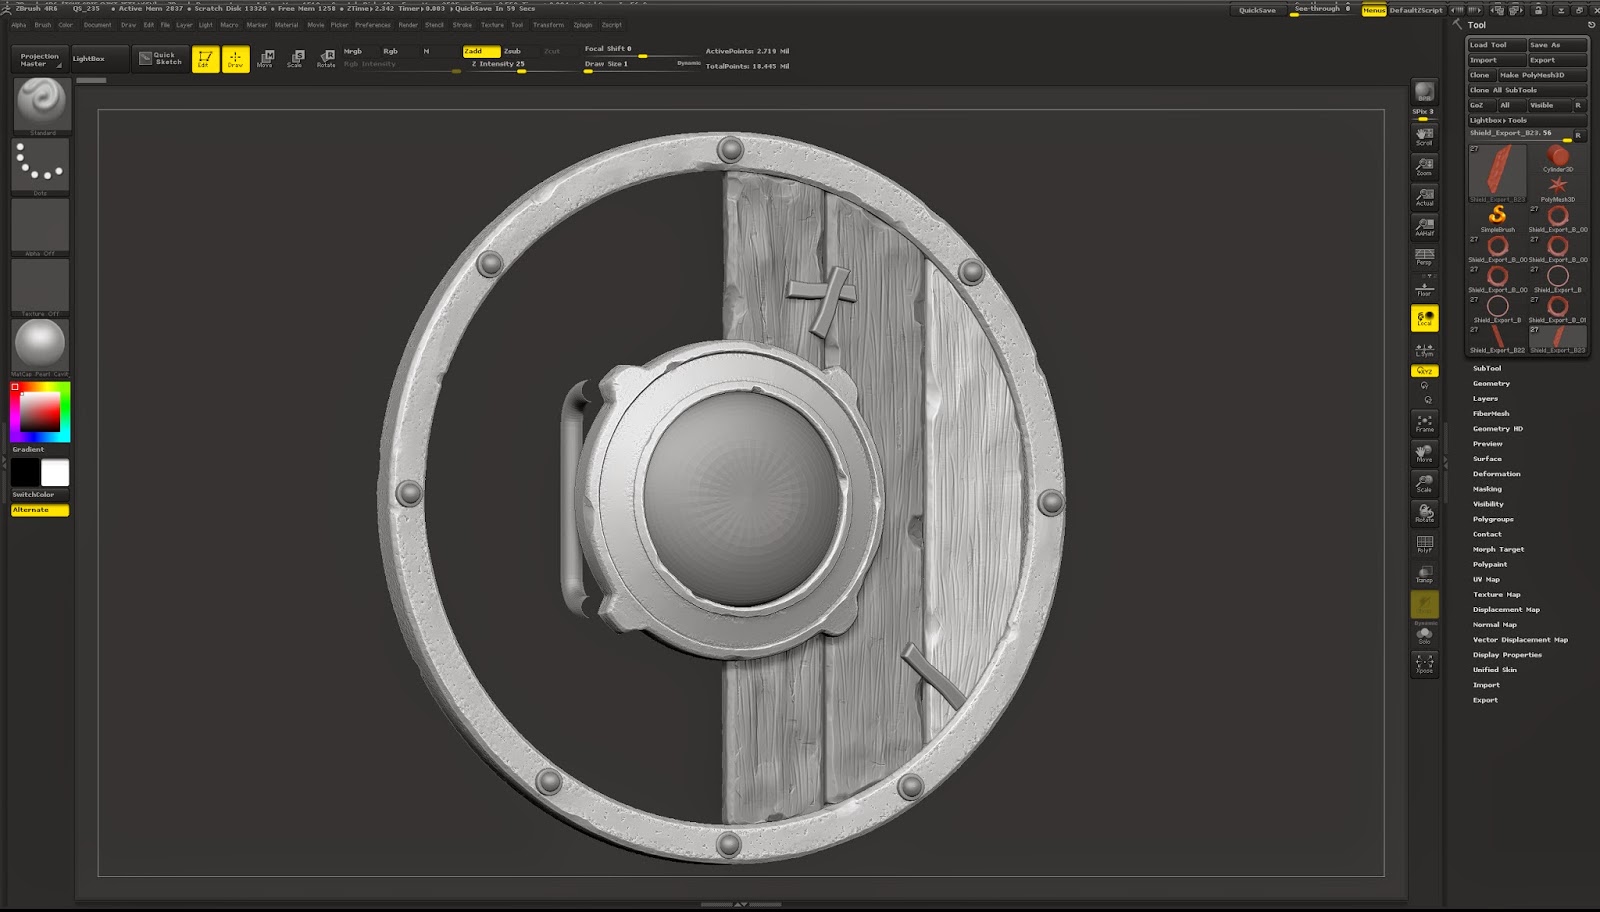Select the Shield_Export_B22 tool thumbnail

[x=1497, y=335]
